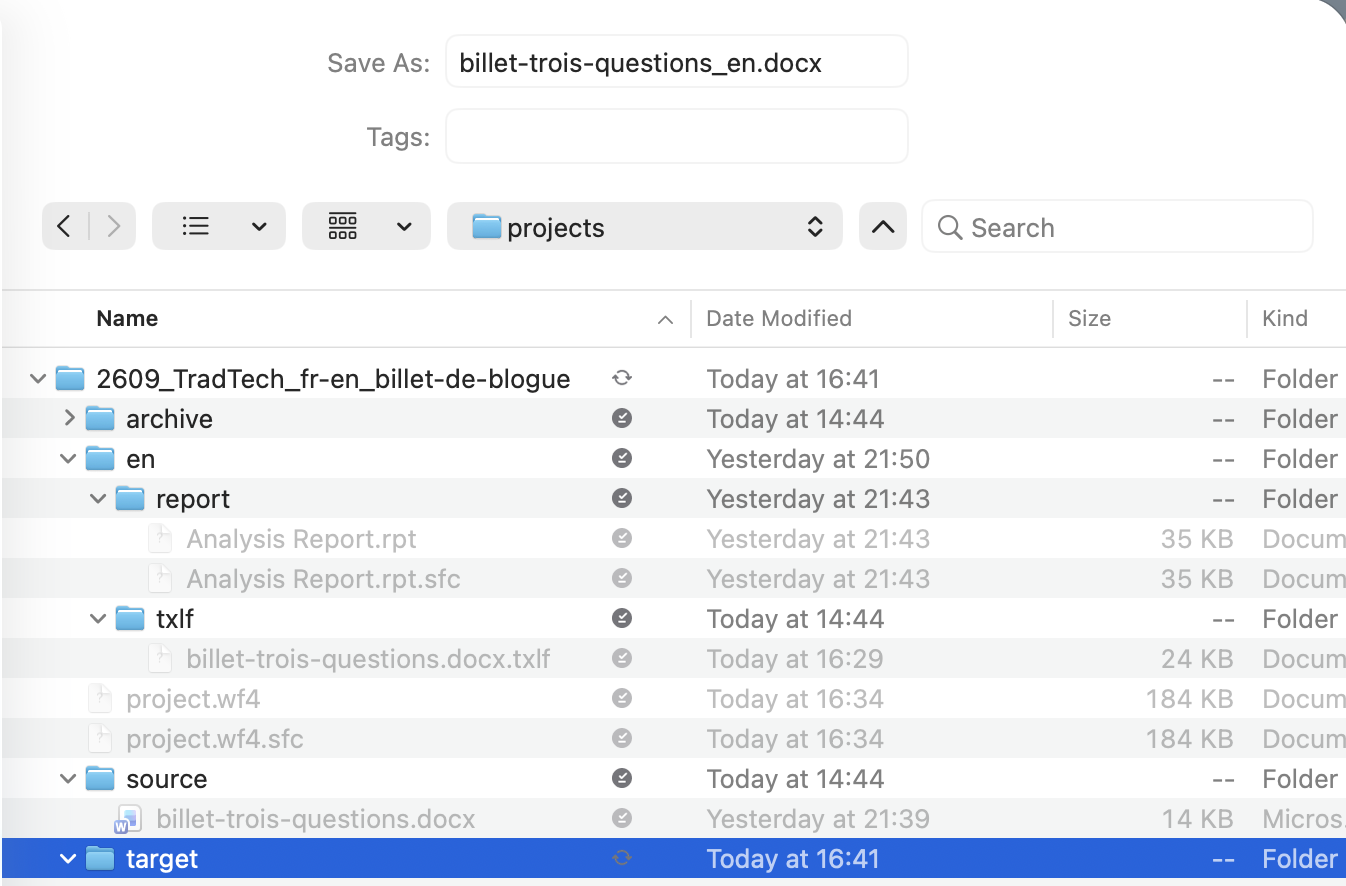Viewport: 1346px width, 886px height.
Task: Click the Save As filename field
Action: 676,62
